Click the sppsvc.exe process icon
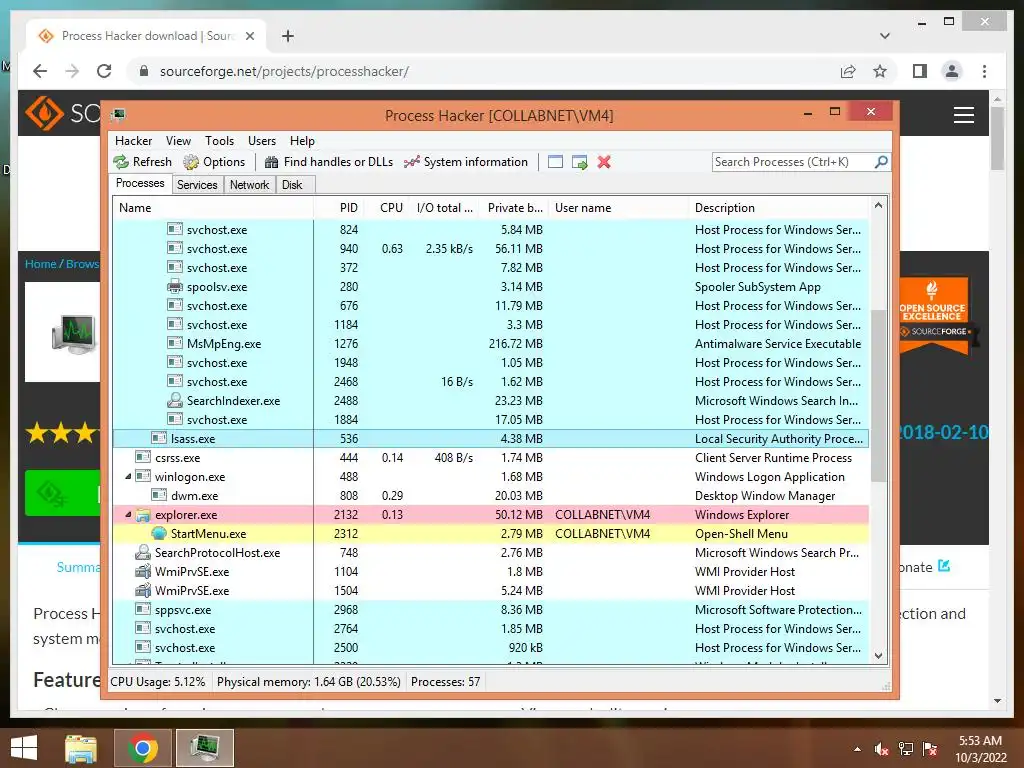 [x=143, y=609]
